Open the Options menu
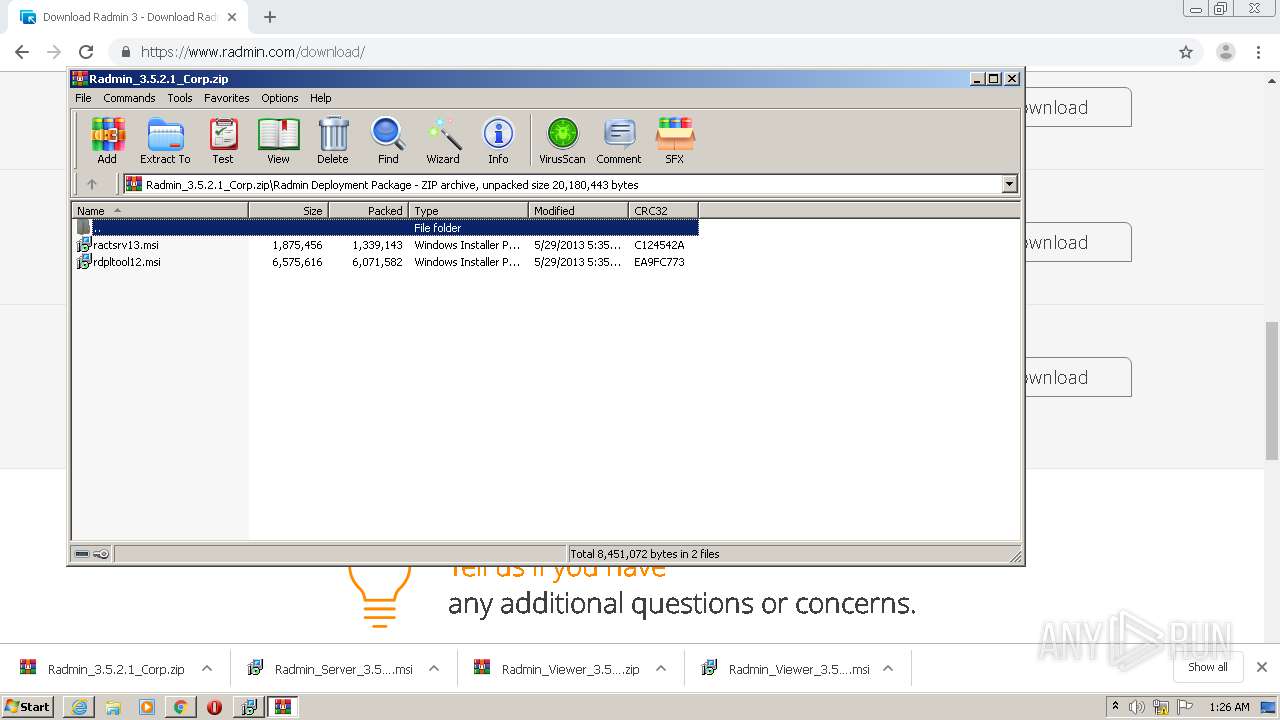This screenshot has width=1280, height=720. [280, 98]
